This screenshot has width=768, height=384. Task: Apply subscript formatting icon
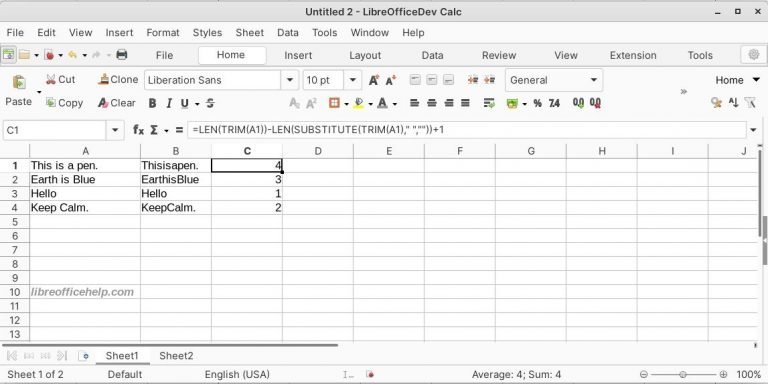coord(294,103)
